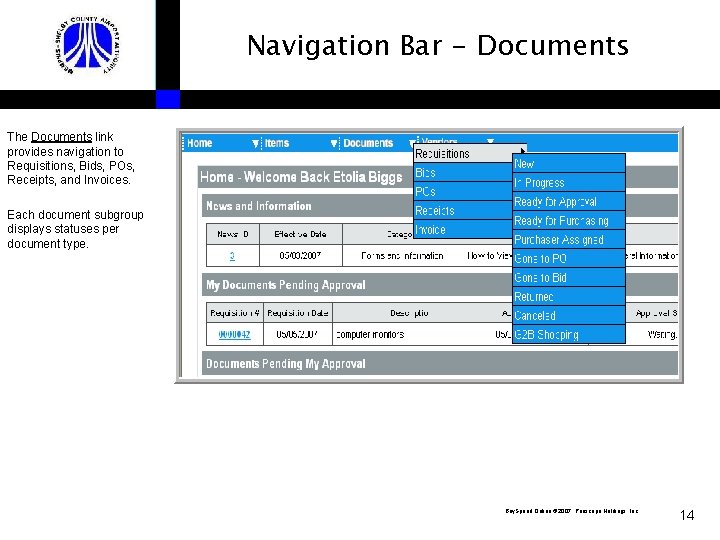This screenshot has height=540, width=720.
Task: Click the underlined Documents word in description
Action: tap(62, 137)
